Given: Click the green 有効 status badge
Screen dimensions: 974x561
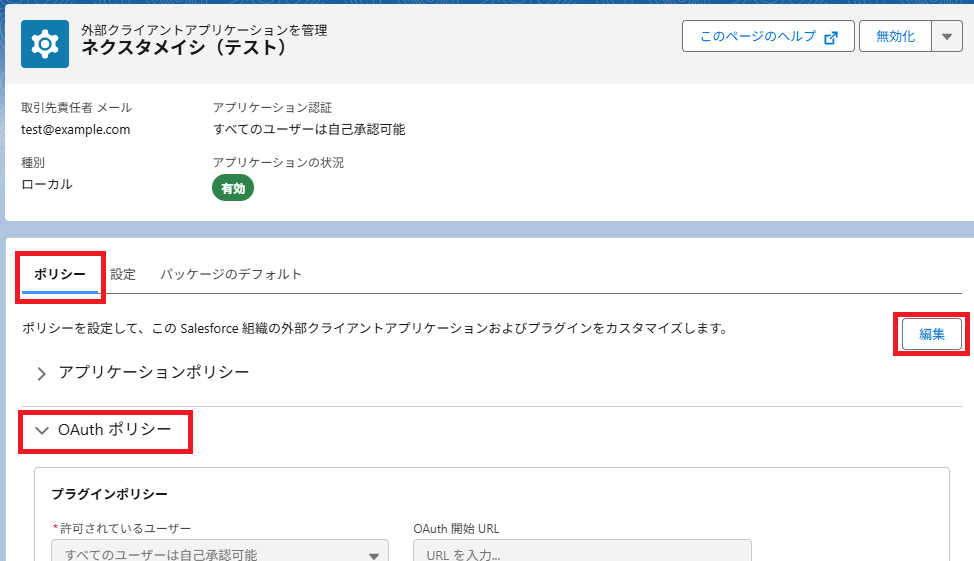Looking at the screenshot, I should [x=233, y=188].
